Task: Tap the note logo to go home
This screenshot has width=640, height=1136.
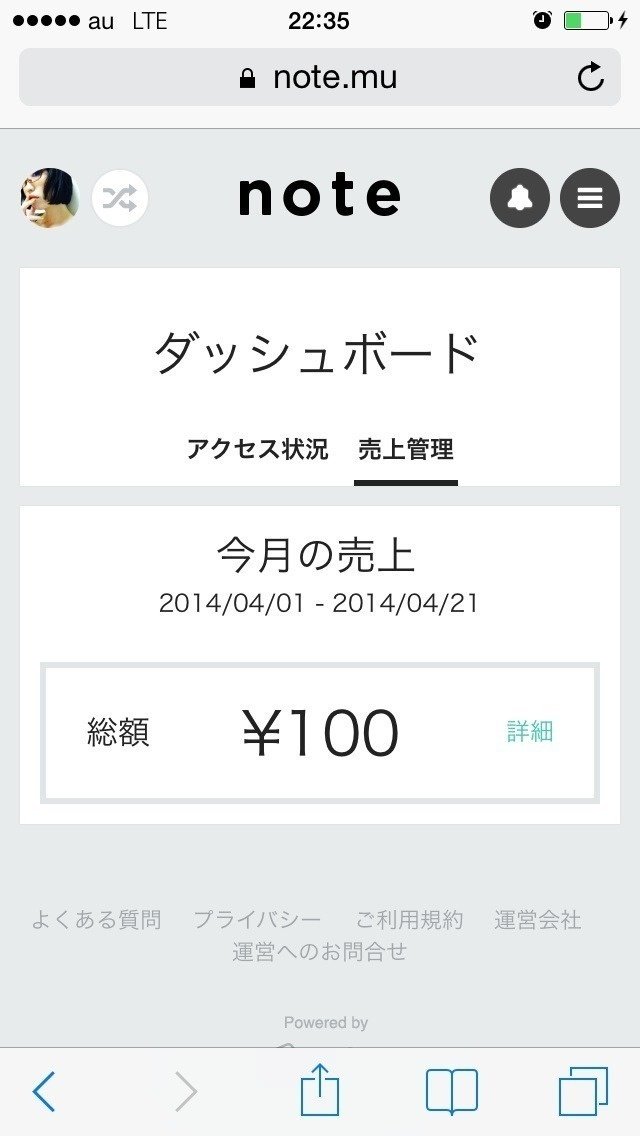Action: tap(319, 197)
